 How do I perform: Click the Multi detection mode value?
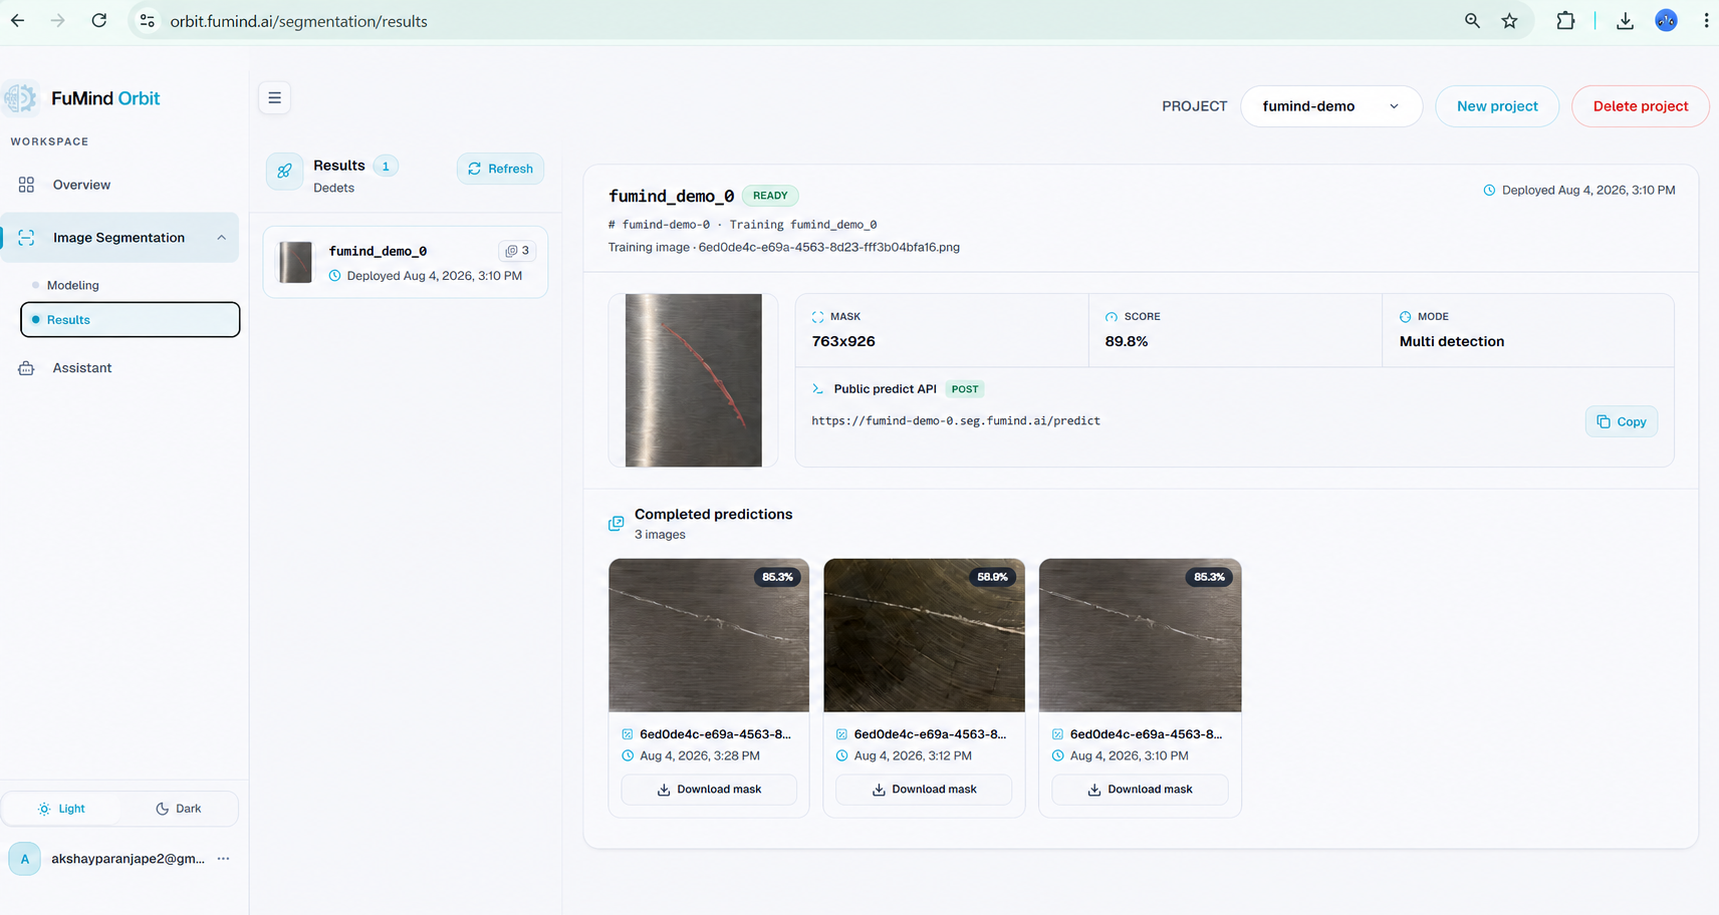[x=1451, y=341]
